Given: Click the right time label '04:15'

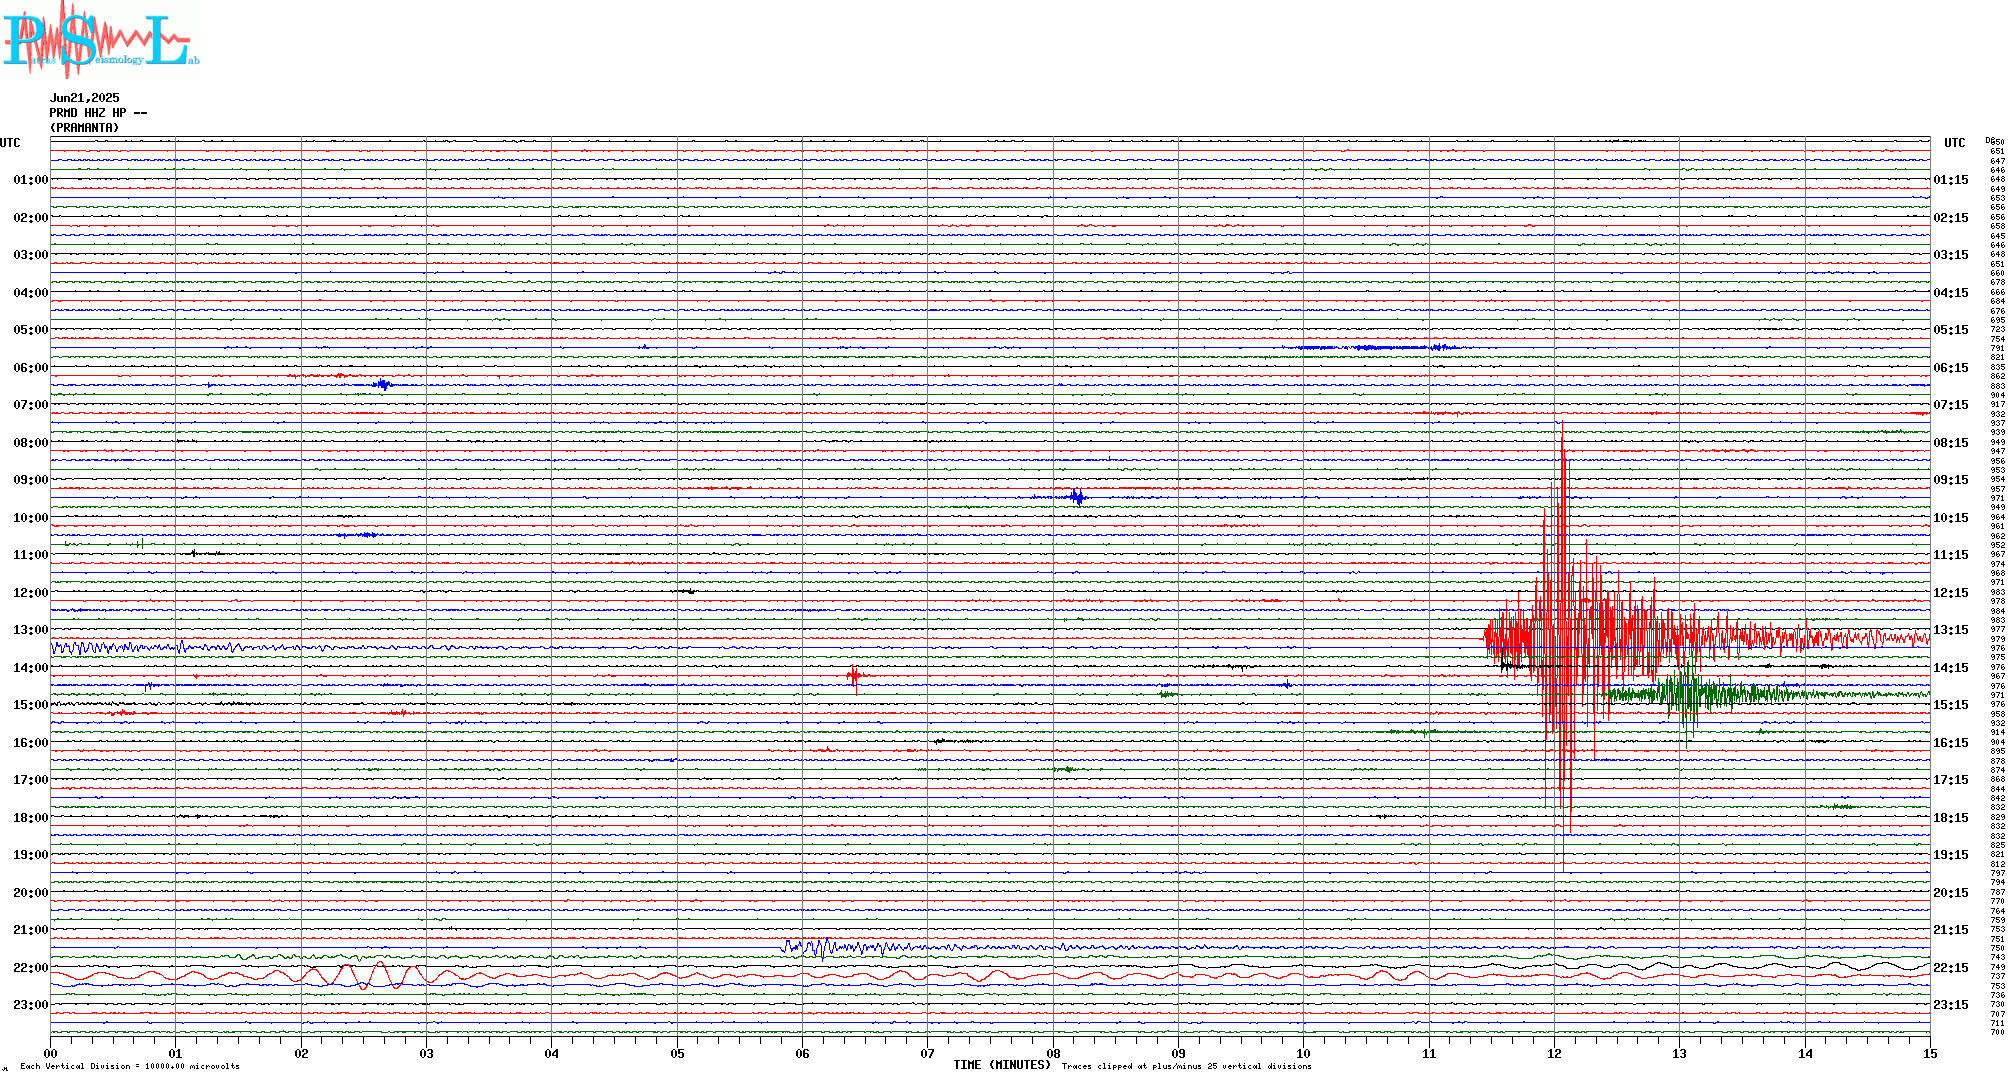Looking at the screenshot, I should click(x=1951, y=293).
